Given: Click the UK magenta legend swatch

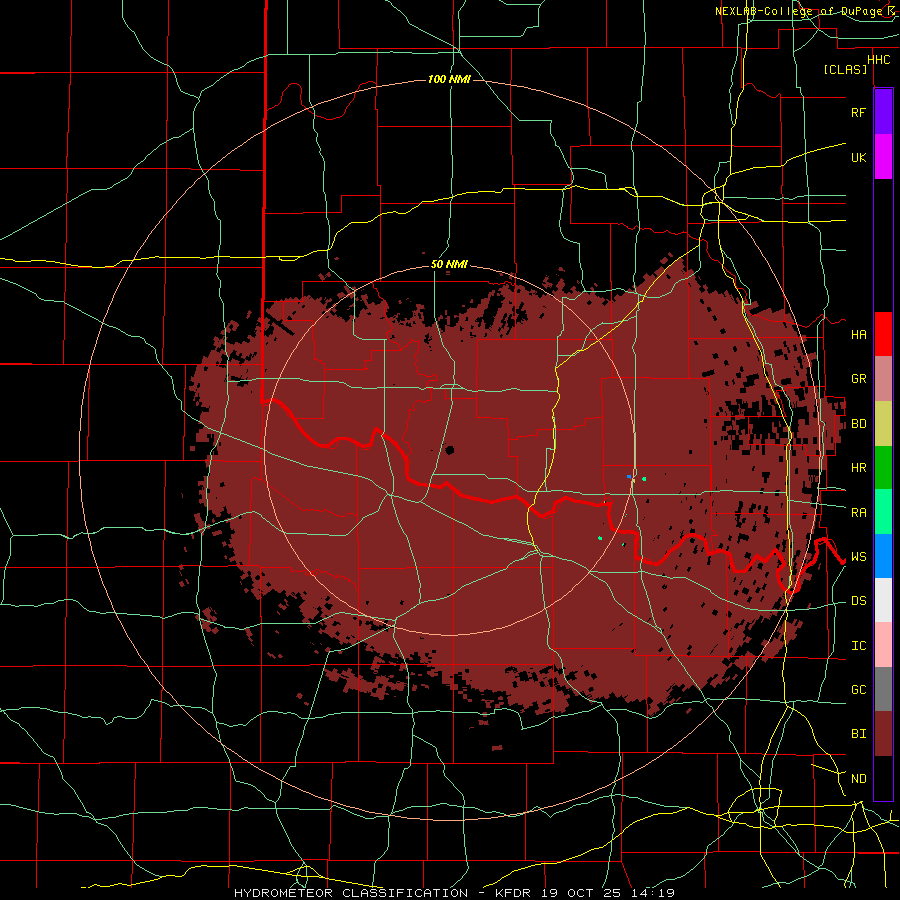Looking at the screenshot, I should point(883,157).
